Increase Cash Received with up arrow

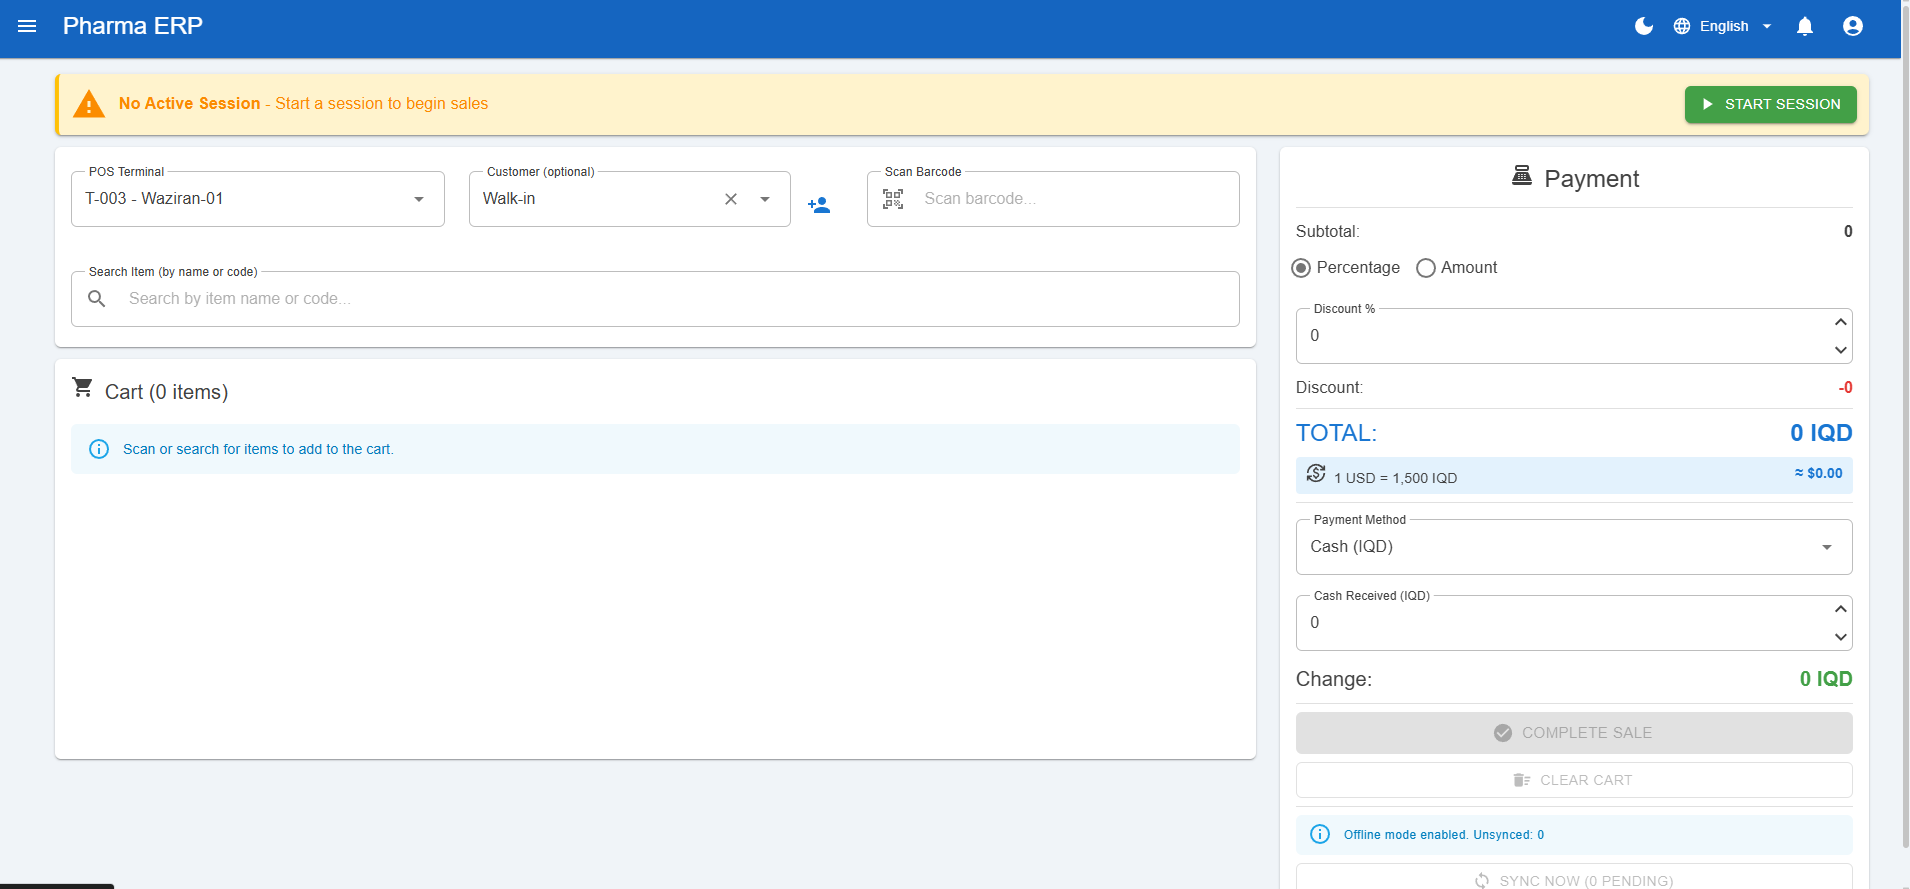(x=1840, y=609)
